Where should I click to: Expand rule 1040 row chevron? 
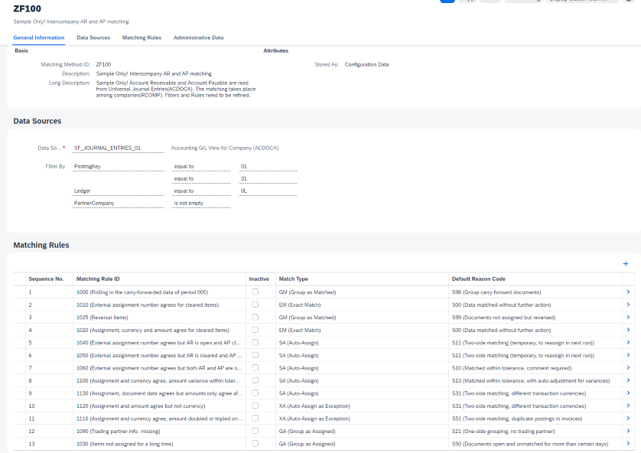[628, 343]
